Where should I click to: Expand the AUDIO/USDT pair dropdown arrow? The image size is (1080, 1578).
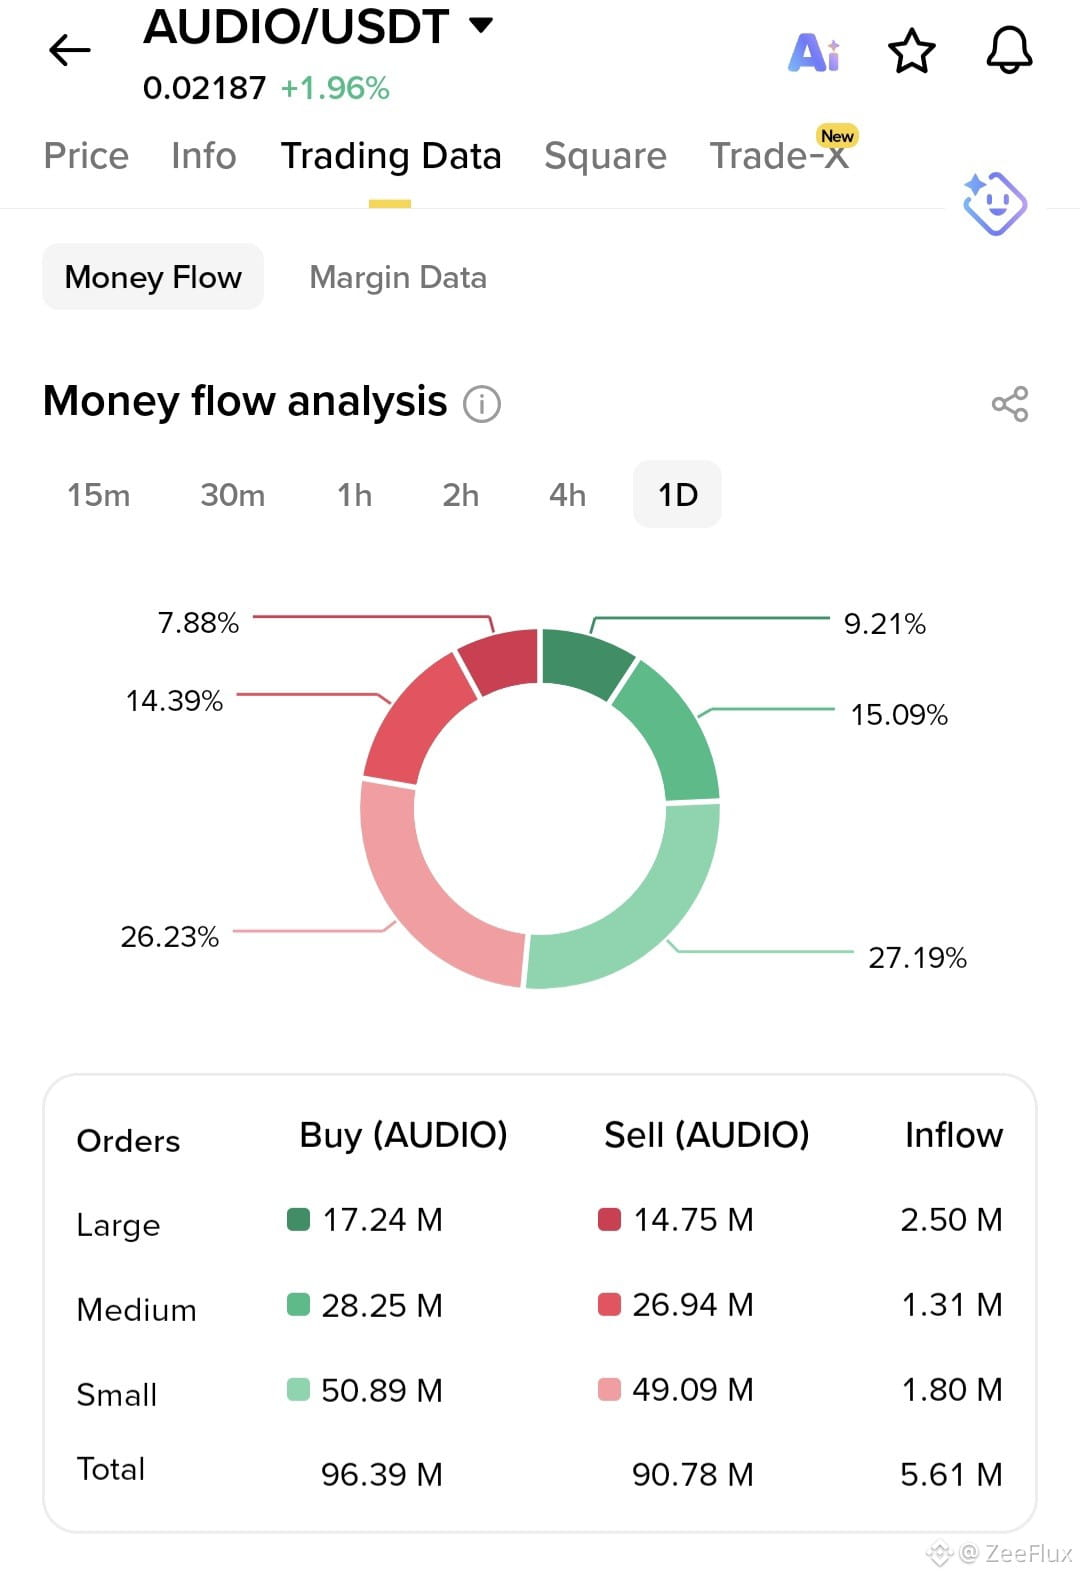point(482,25)
